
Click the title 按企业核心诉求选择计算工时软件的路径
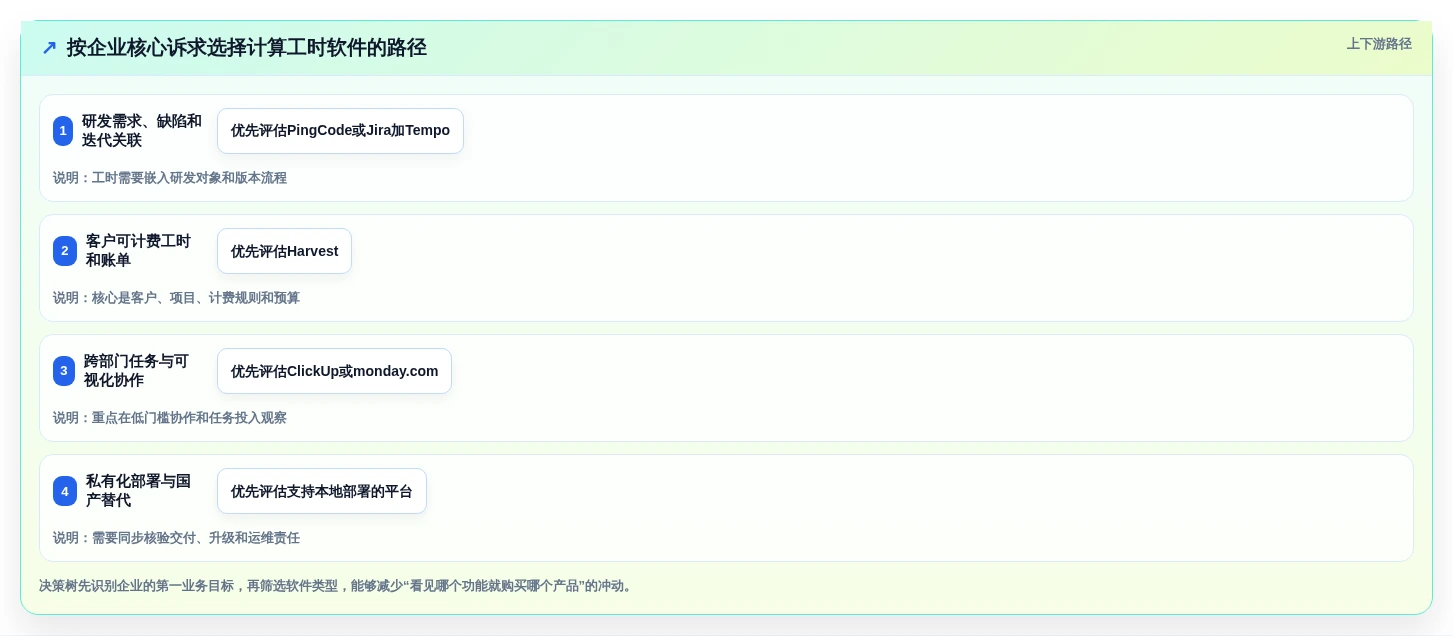pyautogui.click(x=247, y=47)
